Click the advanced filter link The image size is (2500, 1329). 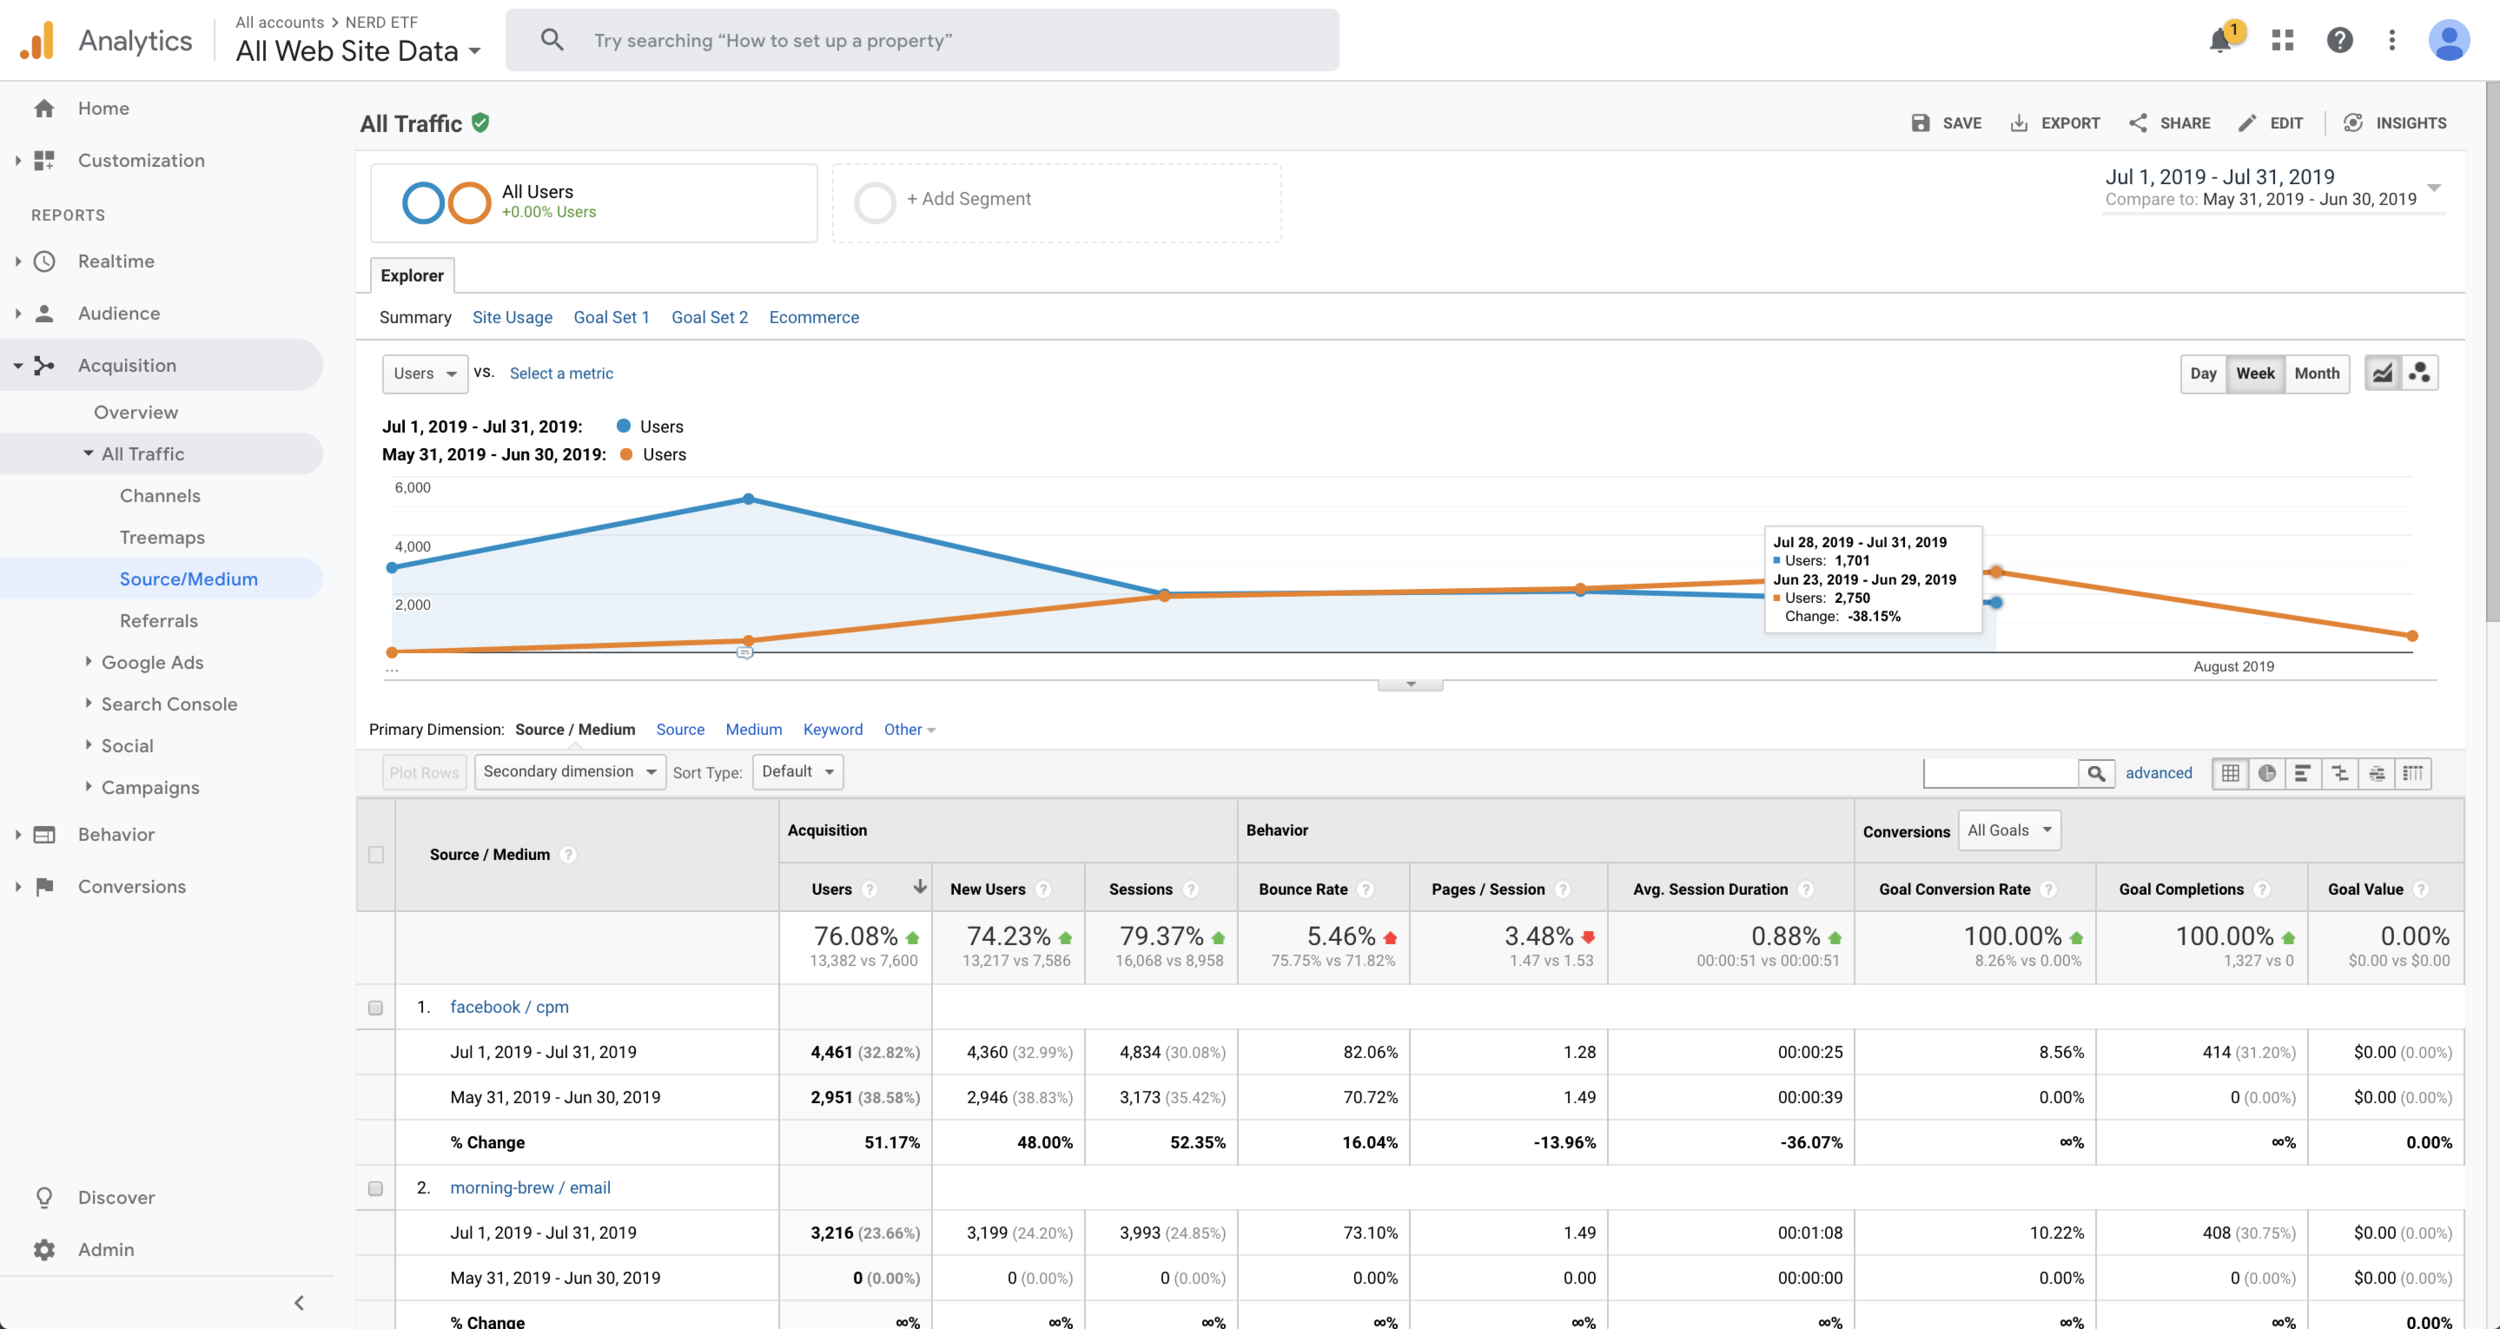pyautogui.click(x=2158, y=773)
